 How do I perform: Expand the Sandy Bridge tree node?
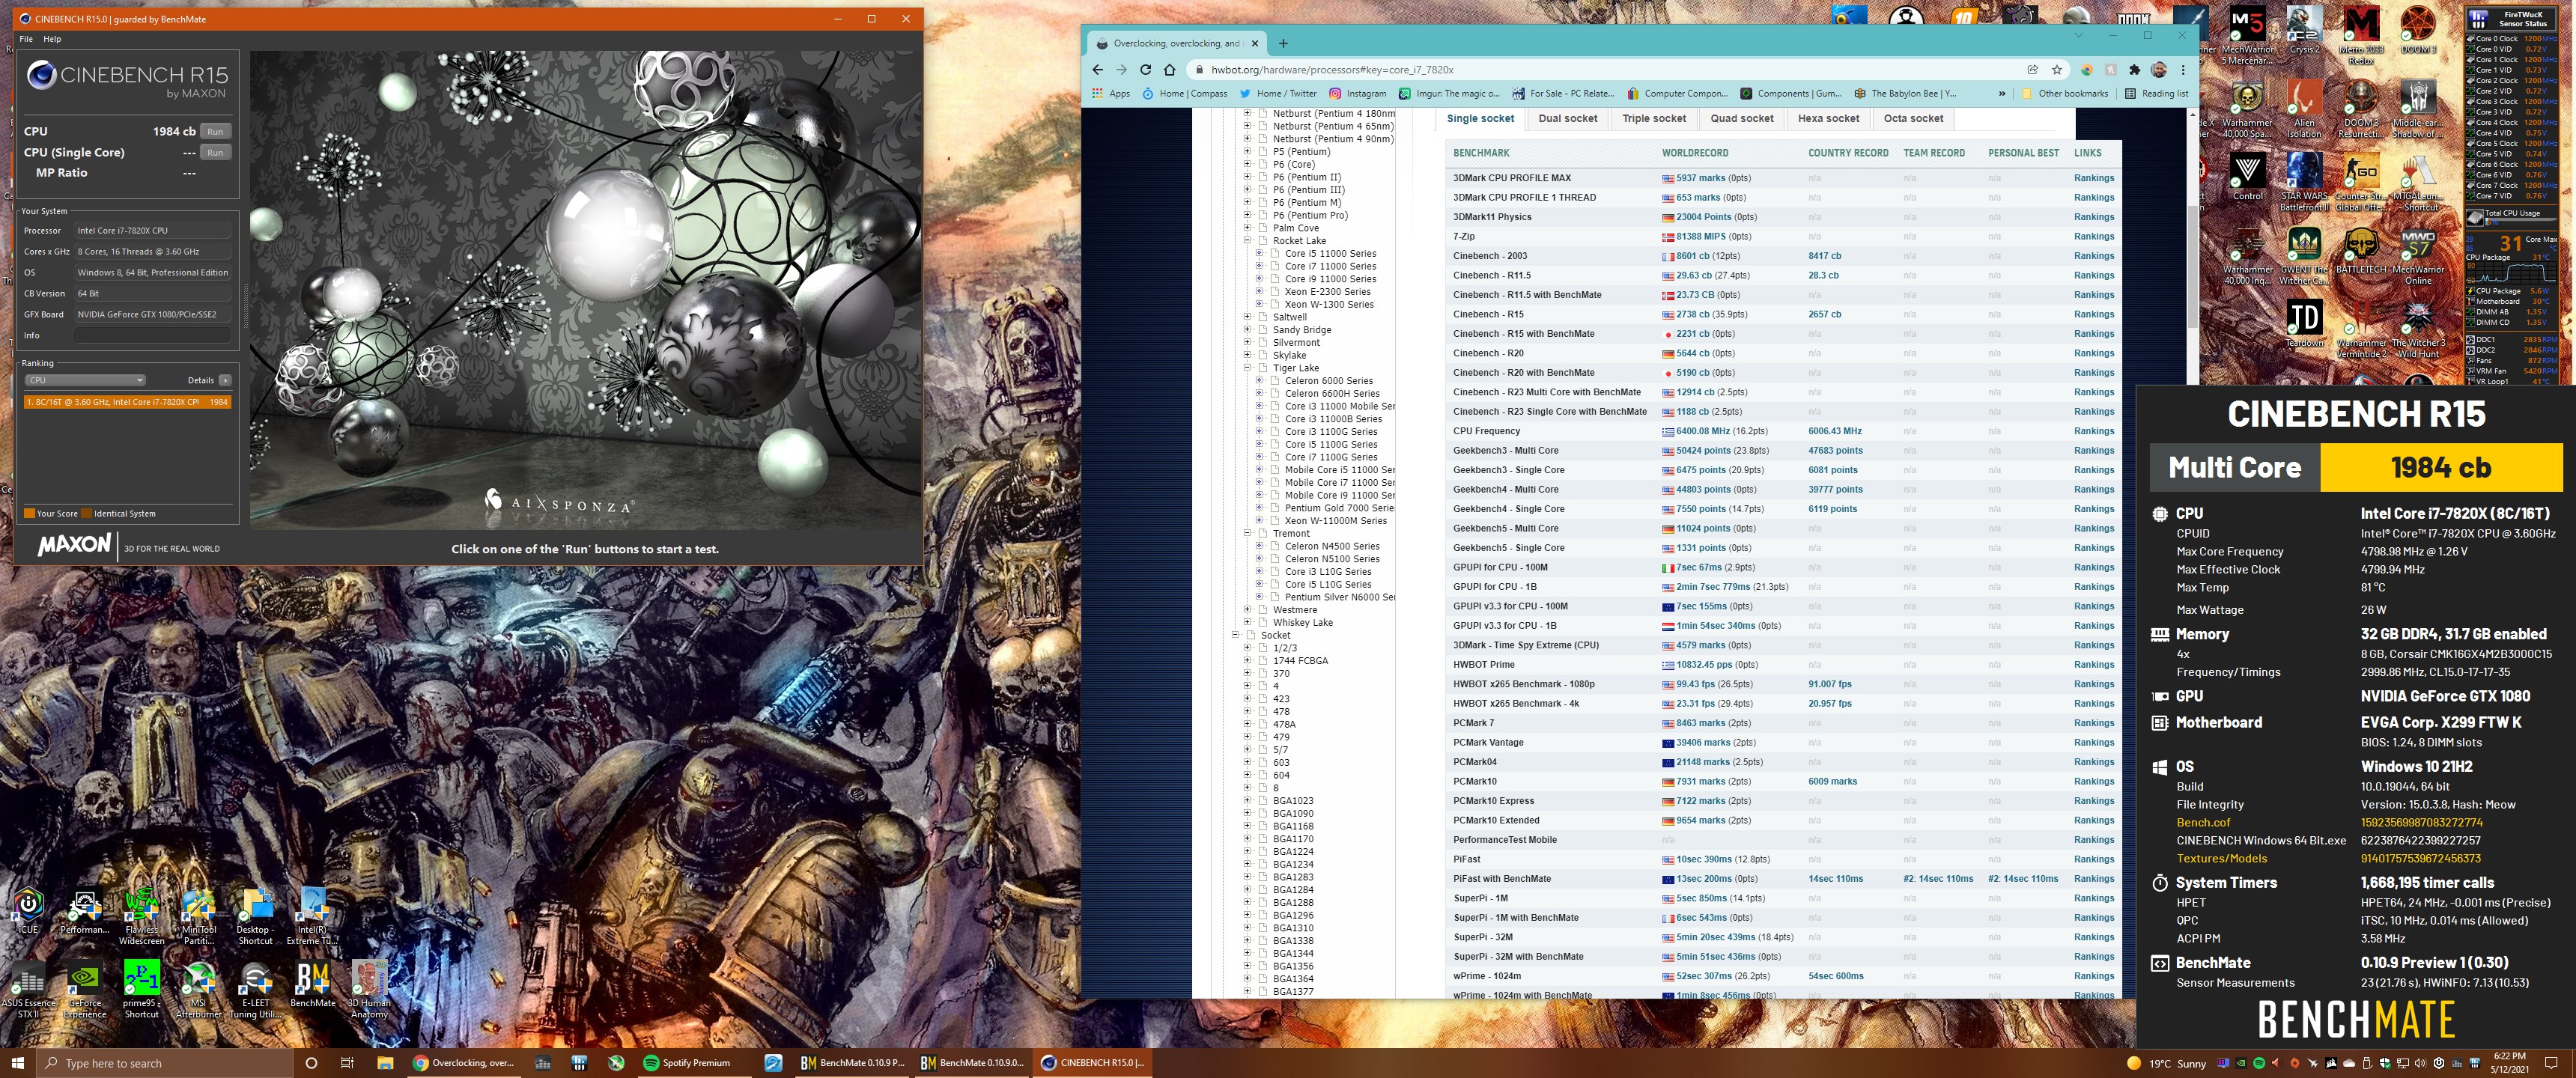pos(1247,329)
